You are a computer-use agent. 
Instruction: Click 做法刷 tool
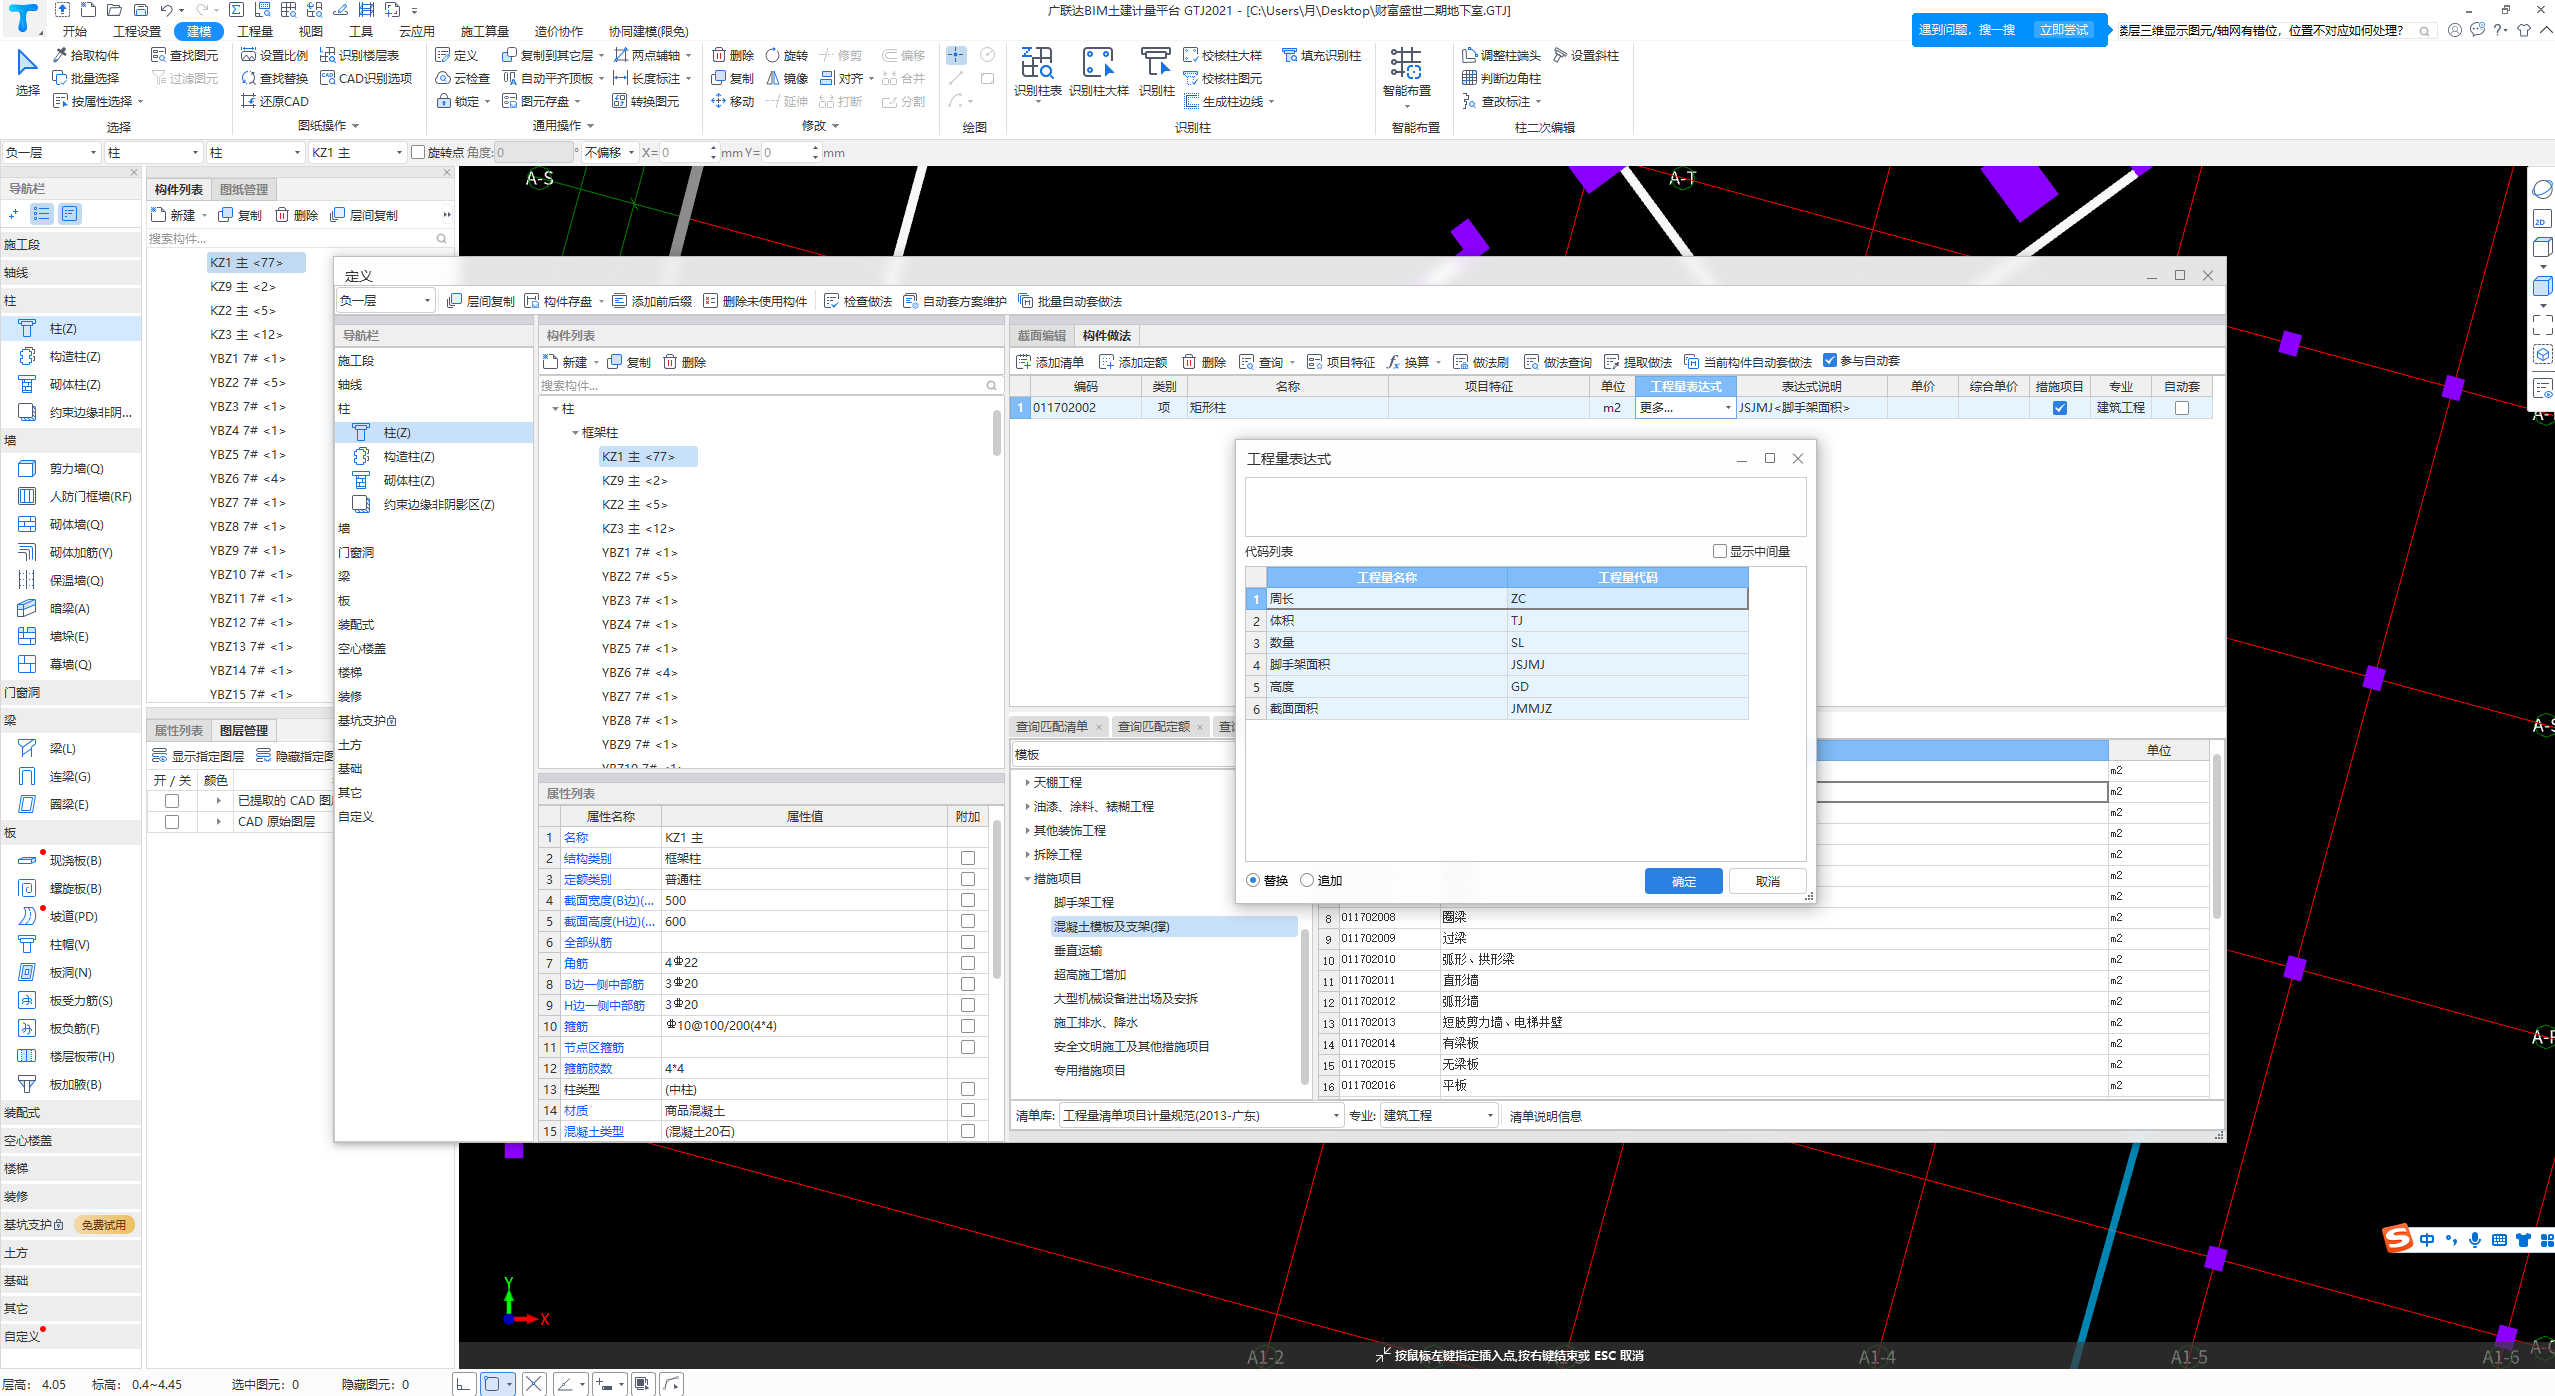pyautogui.click(x=1481, y=362)
